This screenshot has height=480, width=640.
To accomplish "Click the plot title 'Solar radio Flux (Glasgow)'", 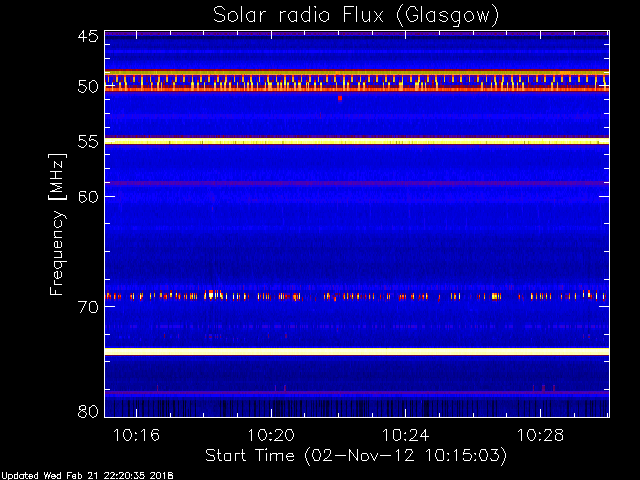I will [356, 16].
